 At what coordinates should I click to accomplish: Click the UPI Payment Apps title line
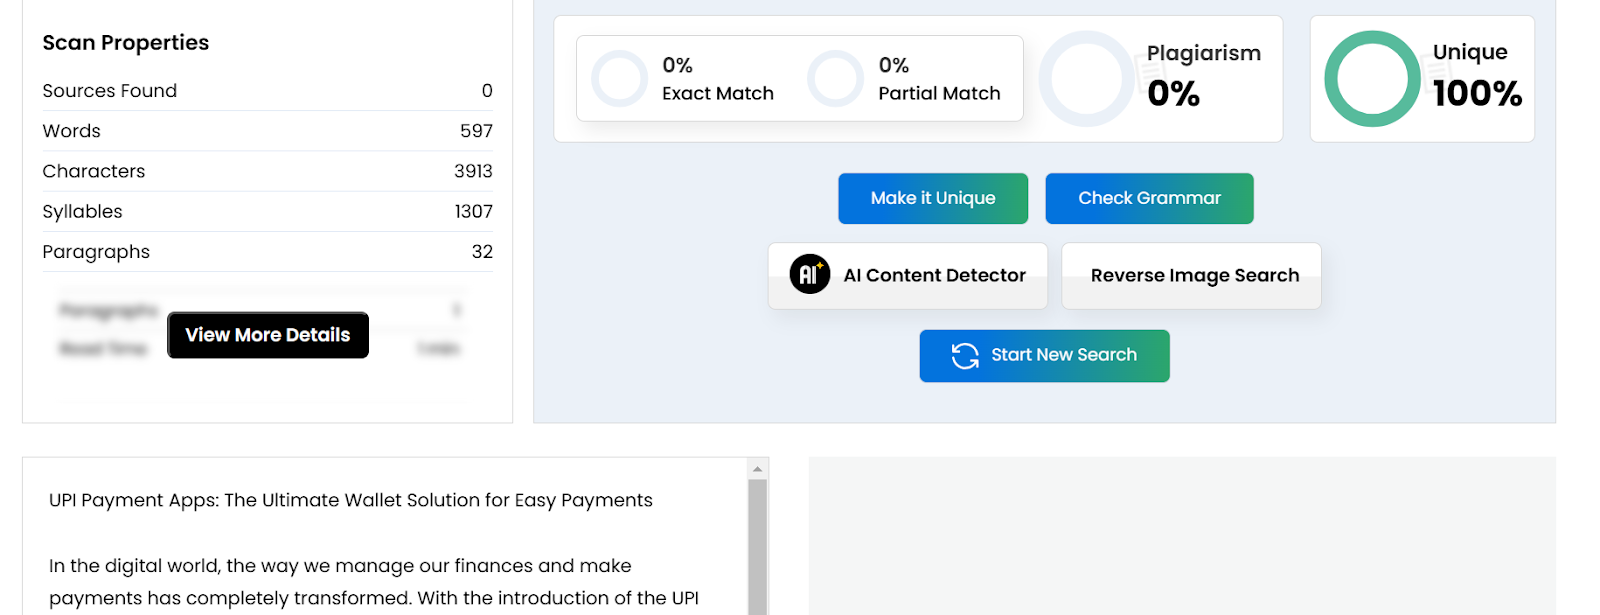pyautogui.click(x=351, y=500)
